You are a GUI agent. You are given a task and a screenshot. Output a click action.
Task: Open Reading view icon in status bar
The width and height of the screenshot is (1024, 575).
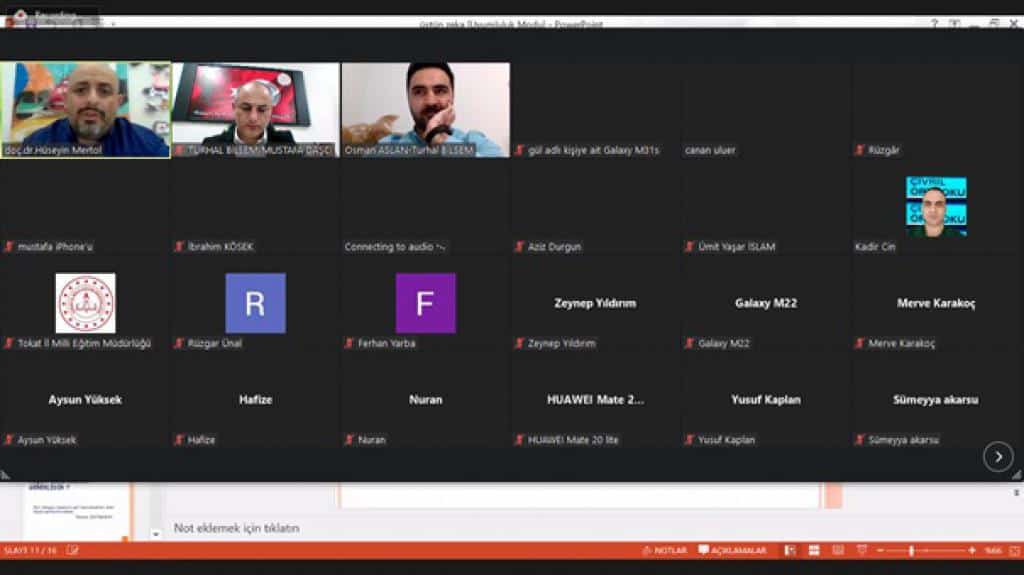click(836, 551)
